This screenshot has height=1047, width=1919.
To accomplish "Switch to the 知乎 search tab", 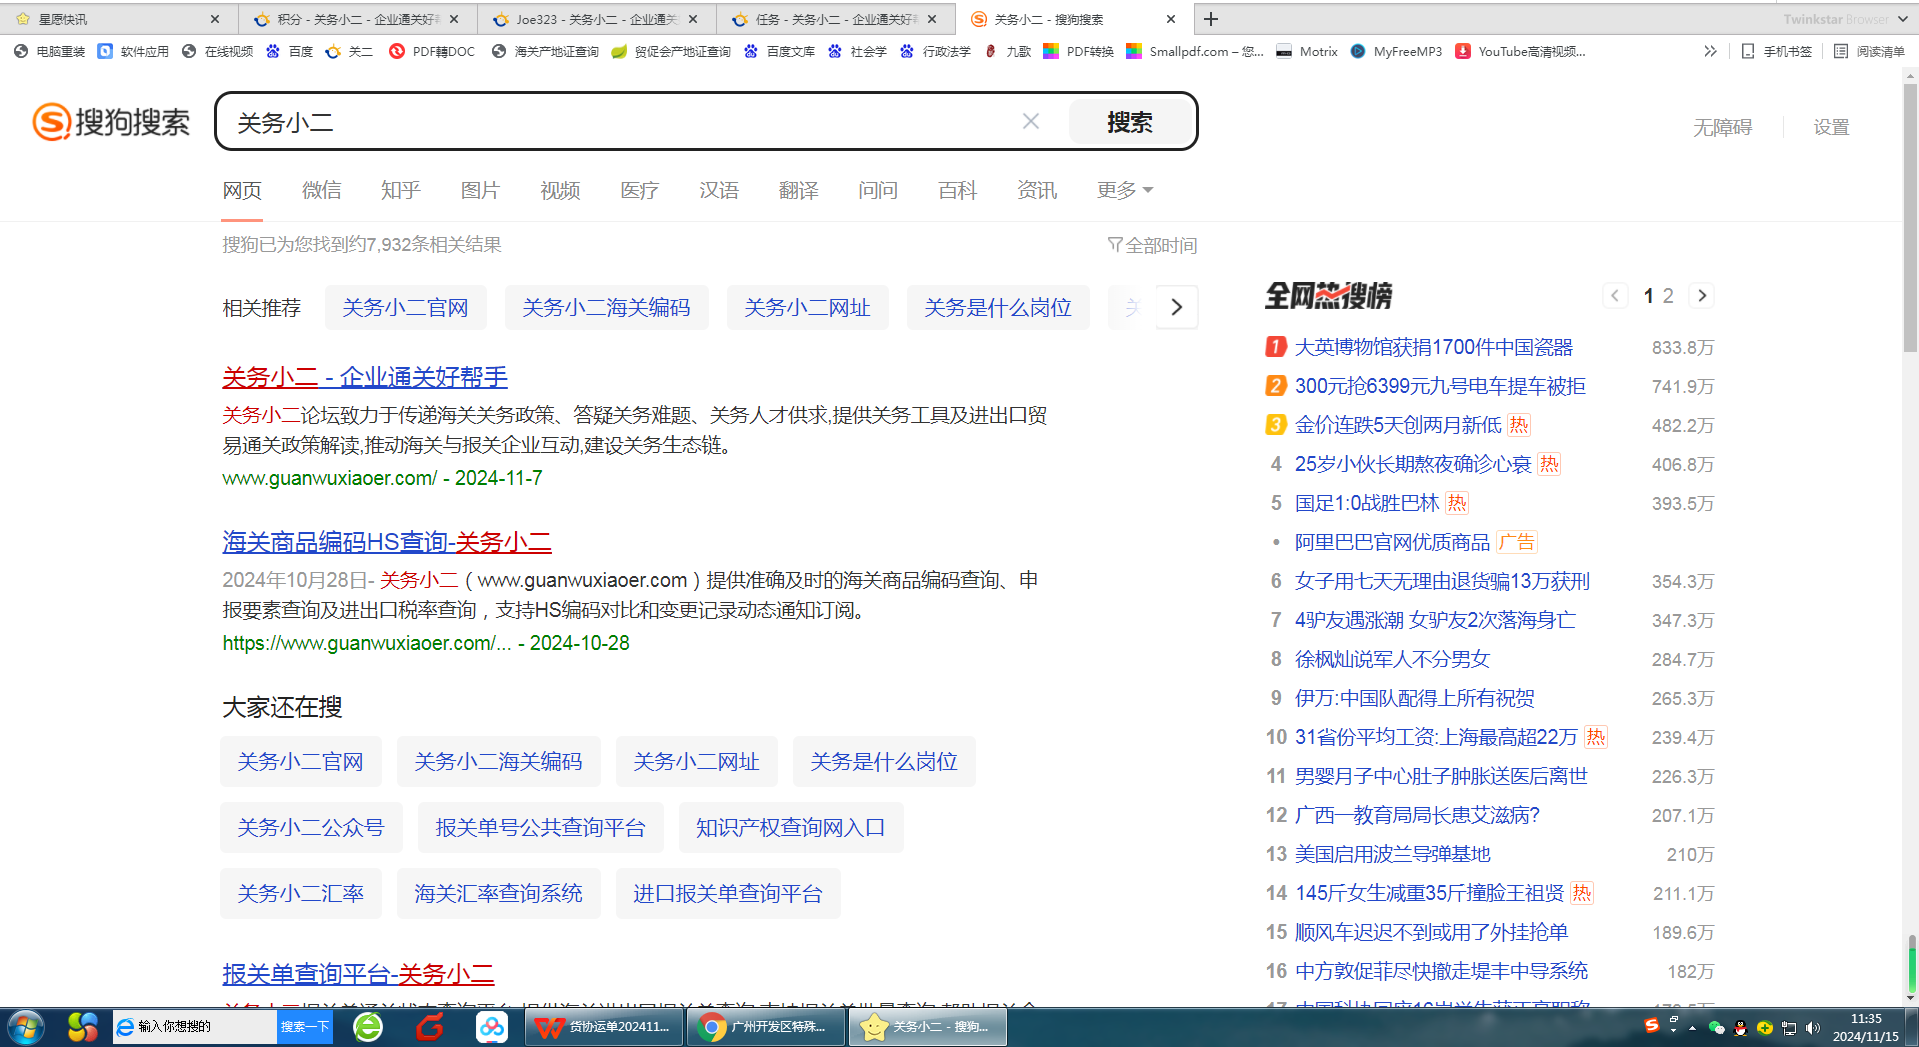I will point(401,190).
